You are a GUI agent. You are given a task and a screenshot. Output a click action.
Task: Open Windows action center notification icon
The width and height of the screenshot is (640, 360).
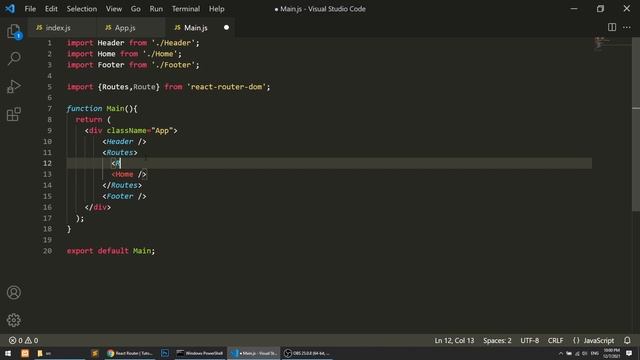click(x=629, y=353)
